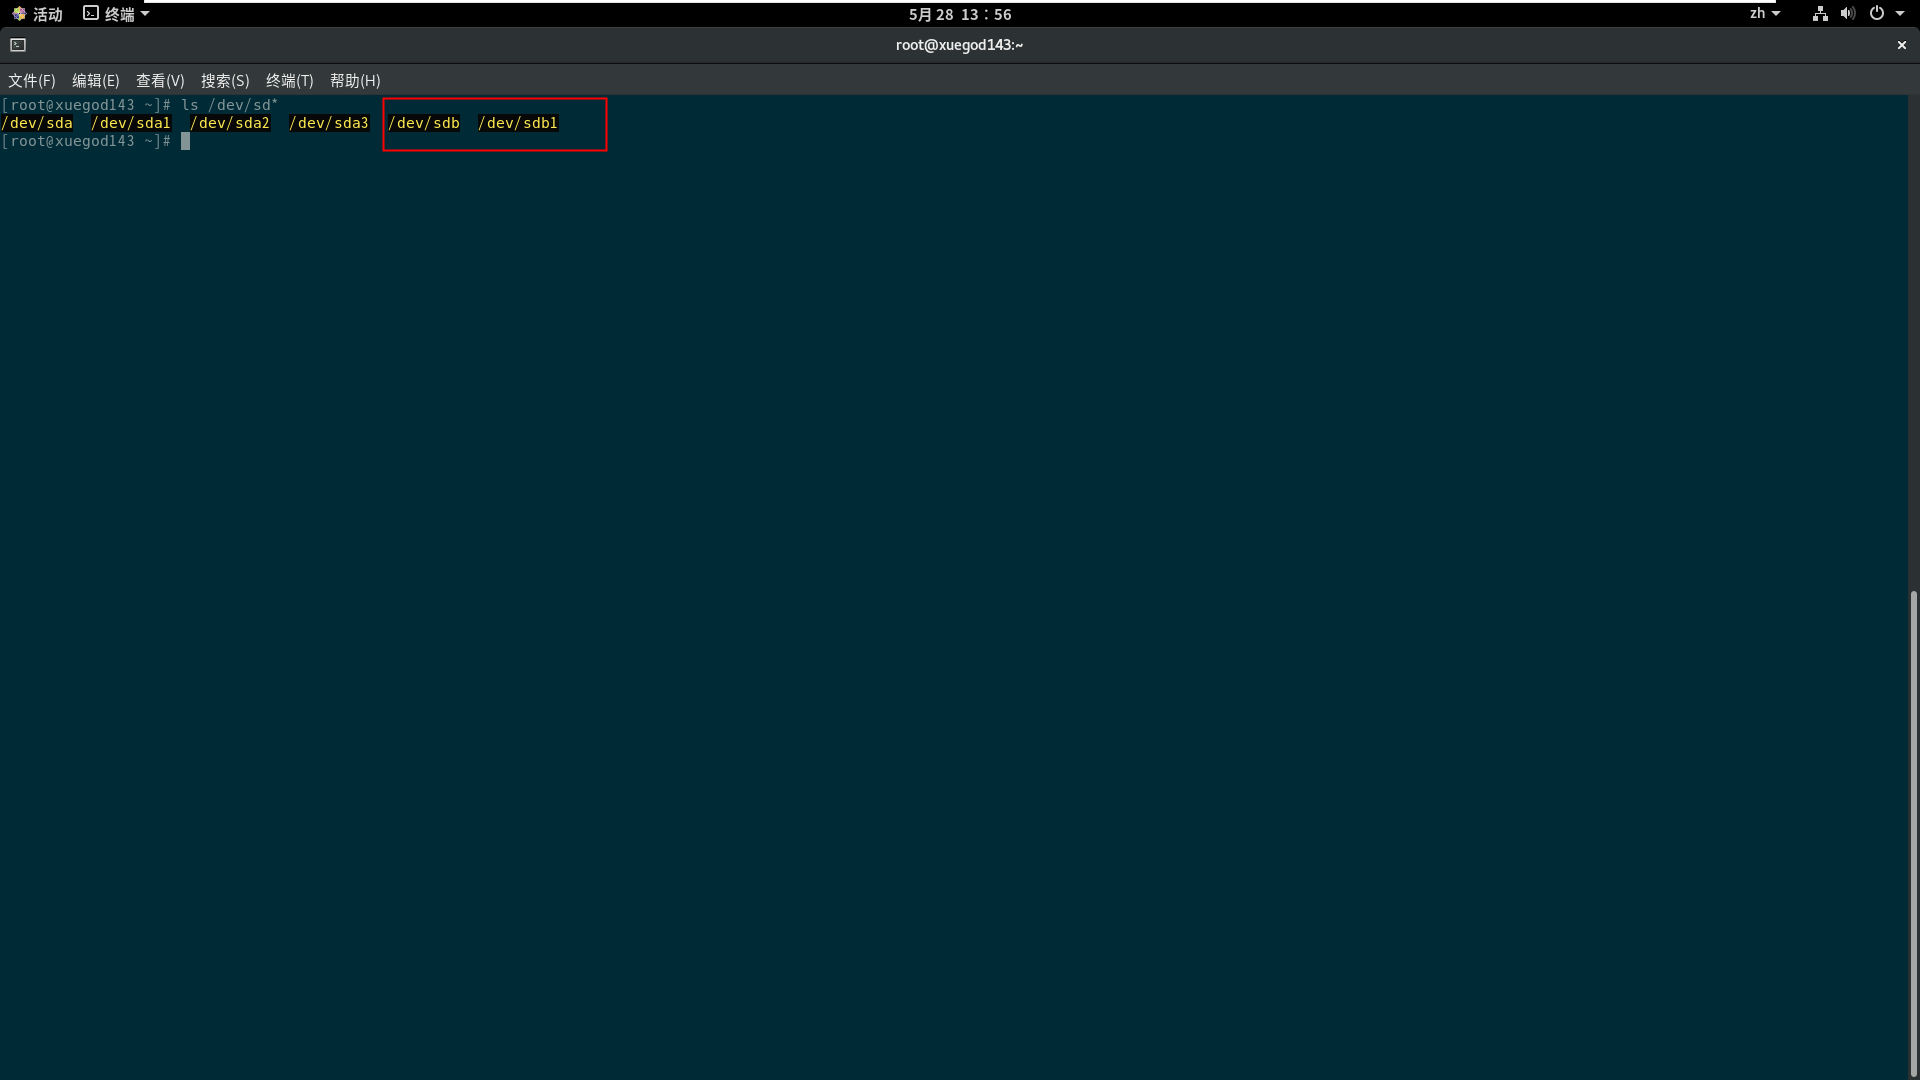
Task: Click the 终端 terminal icon in top bar
Action: tap(91, 13)
